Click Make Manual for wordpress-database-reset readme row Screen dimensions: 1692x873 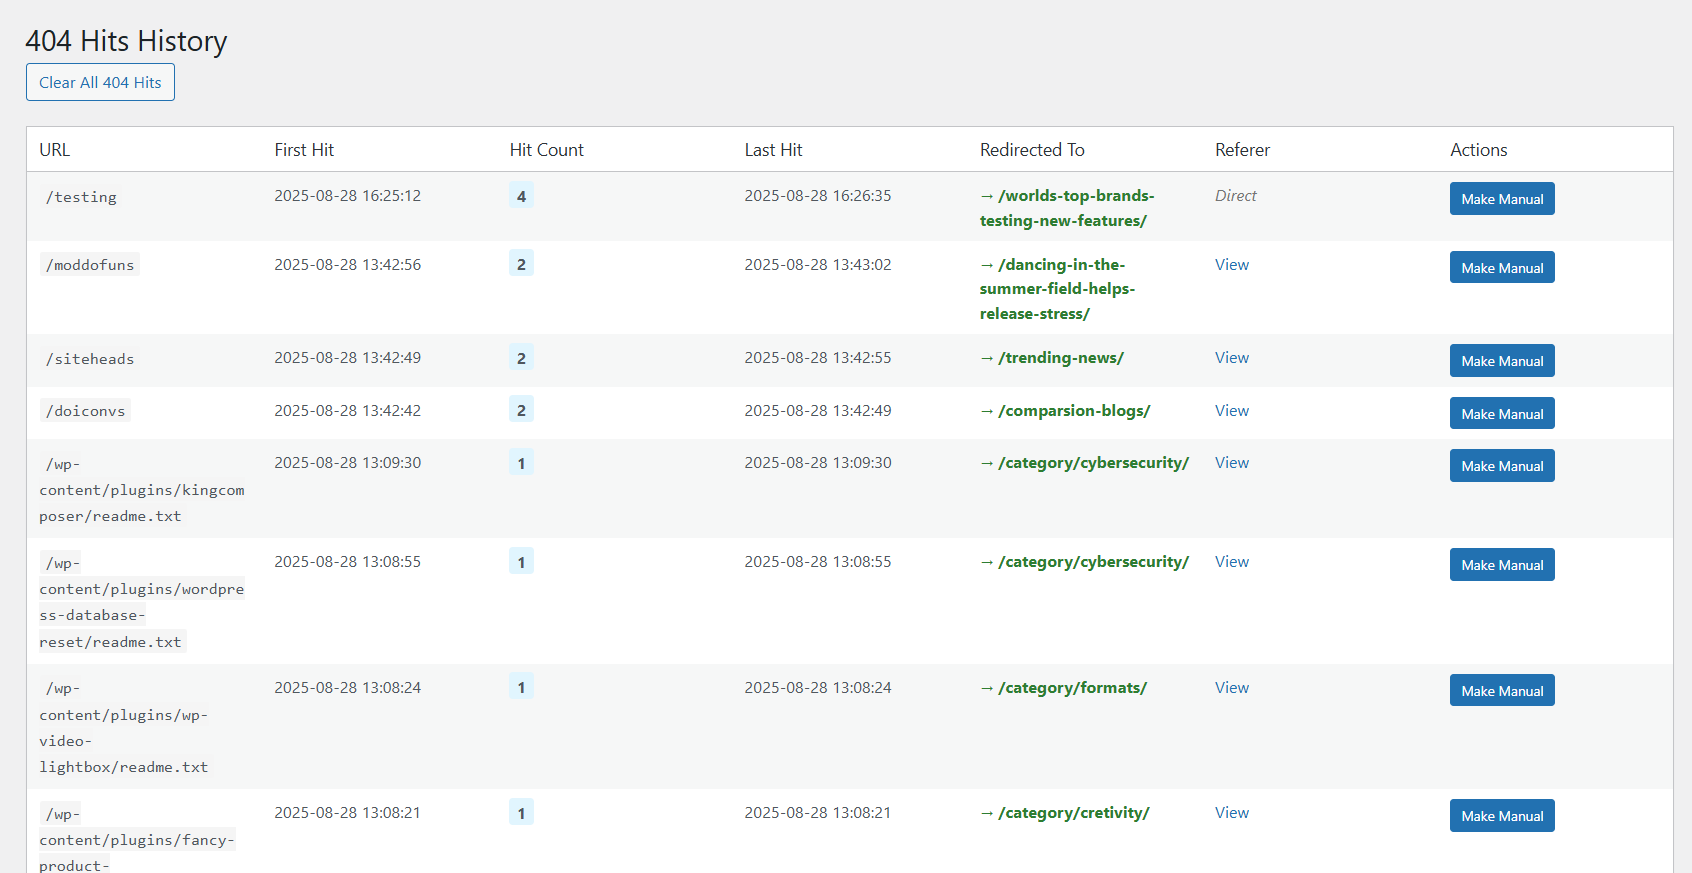(x=1501, y=565)
